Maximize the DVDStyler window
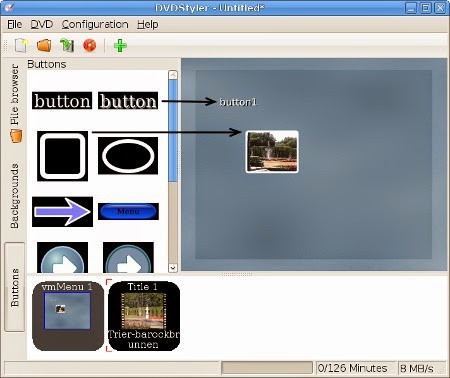The height and width of the screenshot is (378, 450). 425,8
